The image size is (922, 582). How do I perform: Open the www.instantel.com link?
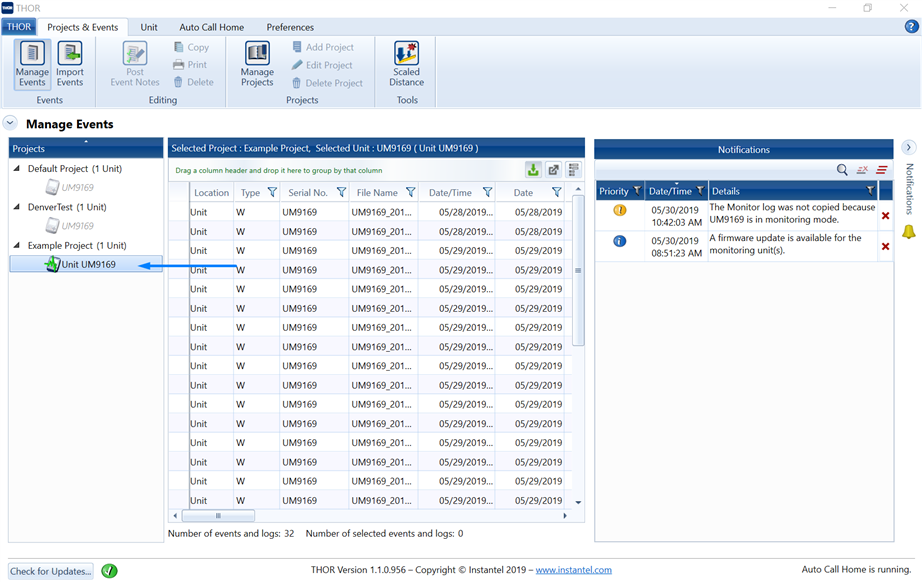click(573, 570)
